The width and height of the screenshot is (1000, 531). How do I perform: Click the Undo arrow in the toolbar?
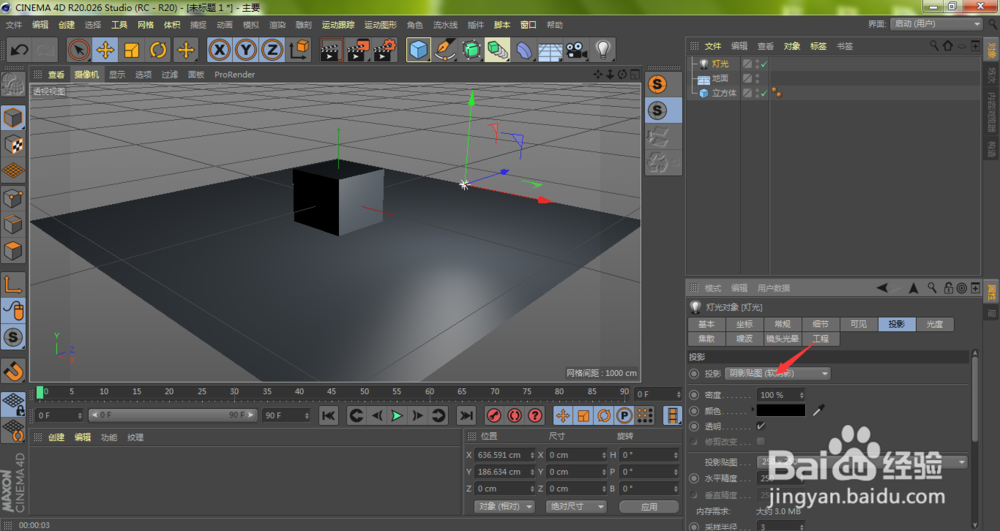(18, 49)
